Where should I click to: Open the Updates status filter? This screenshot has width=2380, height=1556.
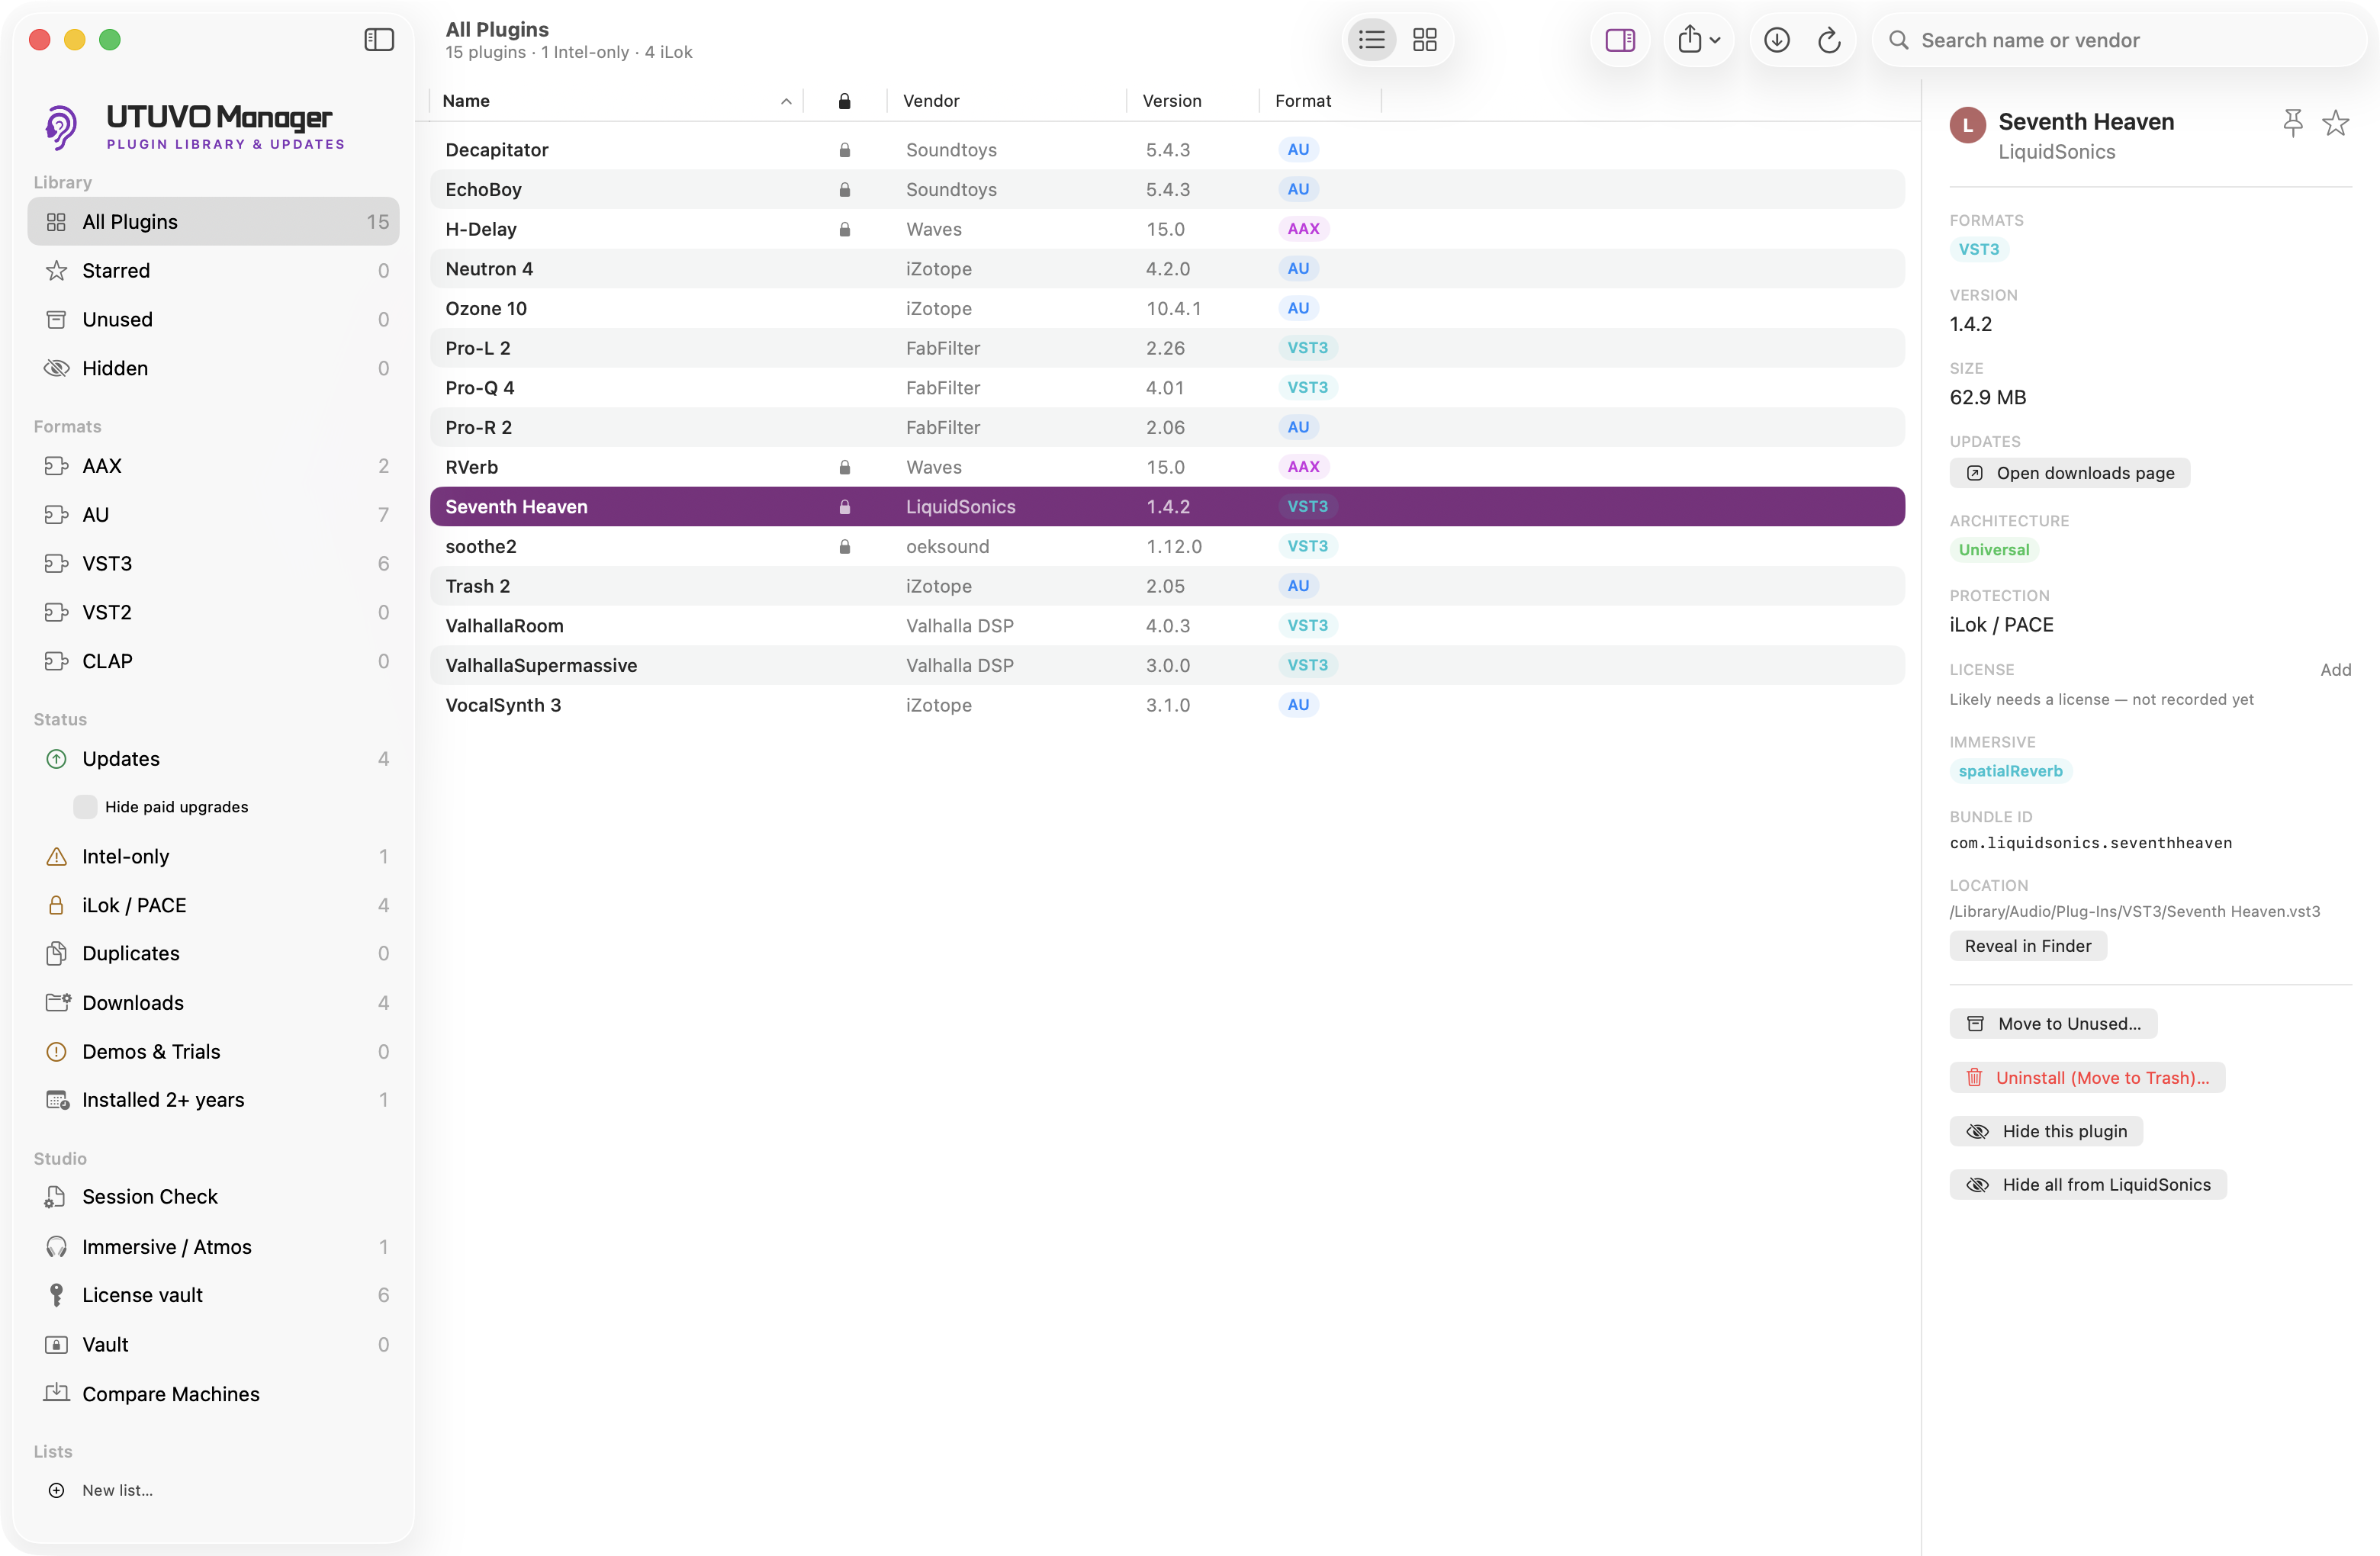pos(213,759)
